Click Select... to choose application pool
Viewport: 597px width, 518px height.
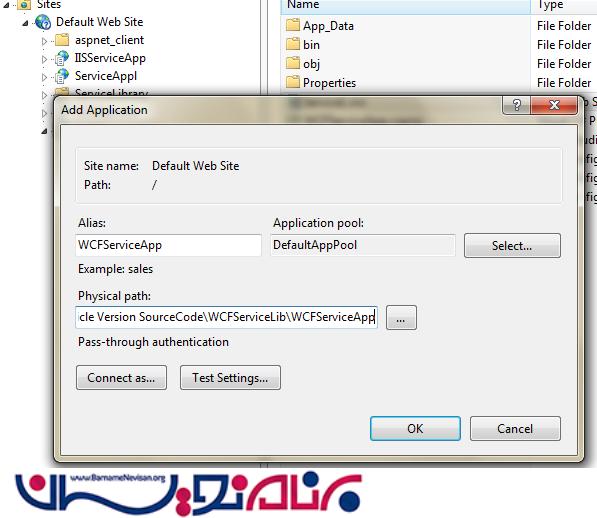click(x=512, y=245)
